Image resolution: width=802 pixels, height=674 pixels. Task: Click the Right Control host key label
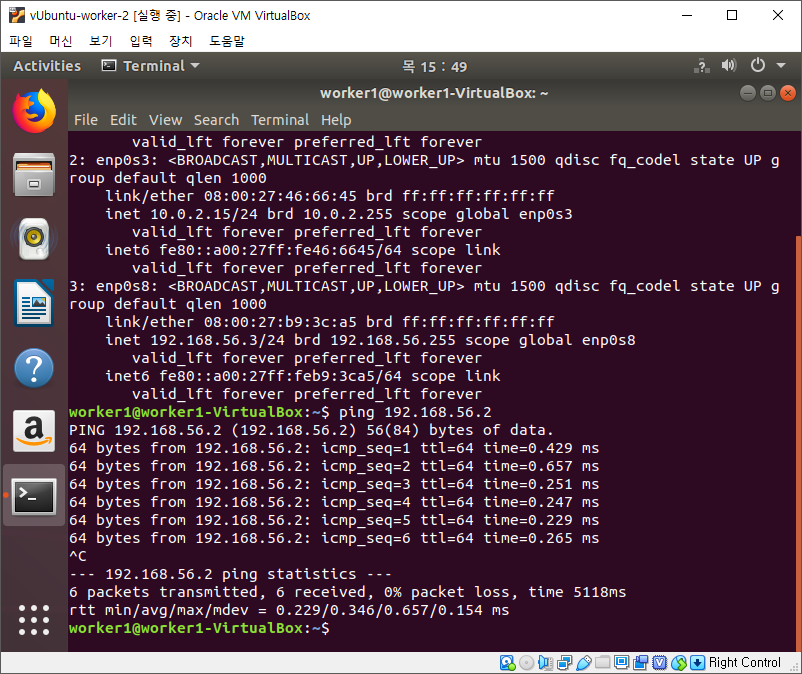point(745,663)
